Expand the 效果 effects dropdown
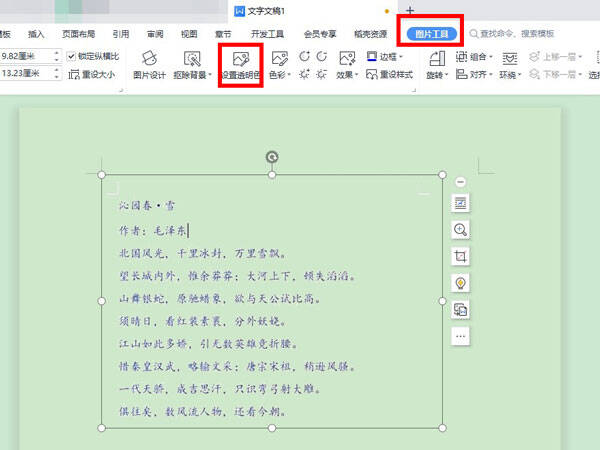Viewport: 600px width, 450px height. [x=356, y=75]
